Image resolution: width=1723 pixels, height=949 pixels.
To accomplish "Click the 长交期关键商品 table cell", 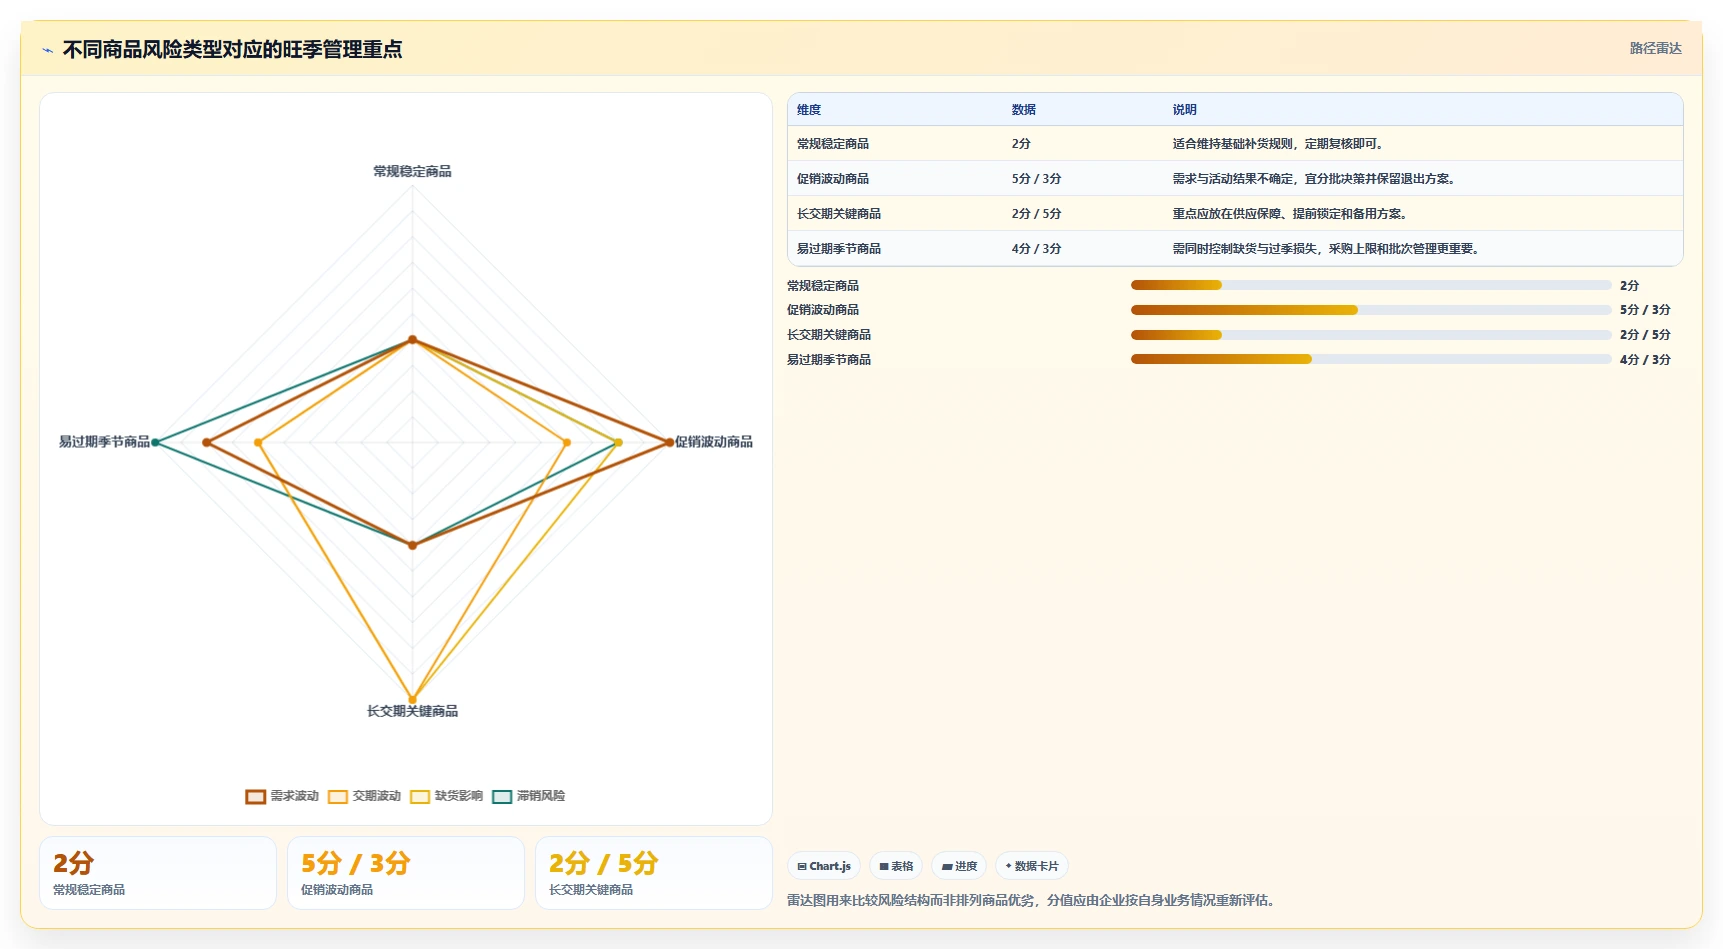I will coord(839,214).
